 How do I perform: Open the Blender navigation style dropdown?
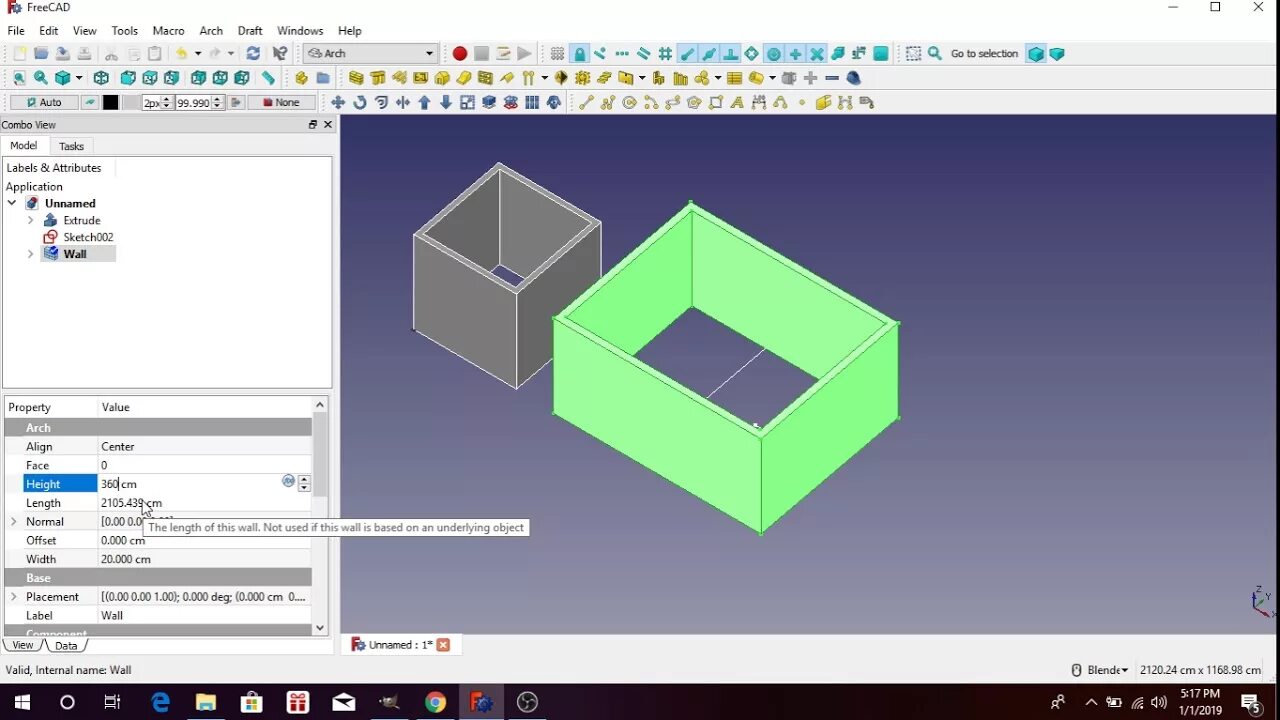tap(1108, 670)
